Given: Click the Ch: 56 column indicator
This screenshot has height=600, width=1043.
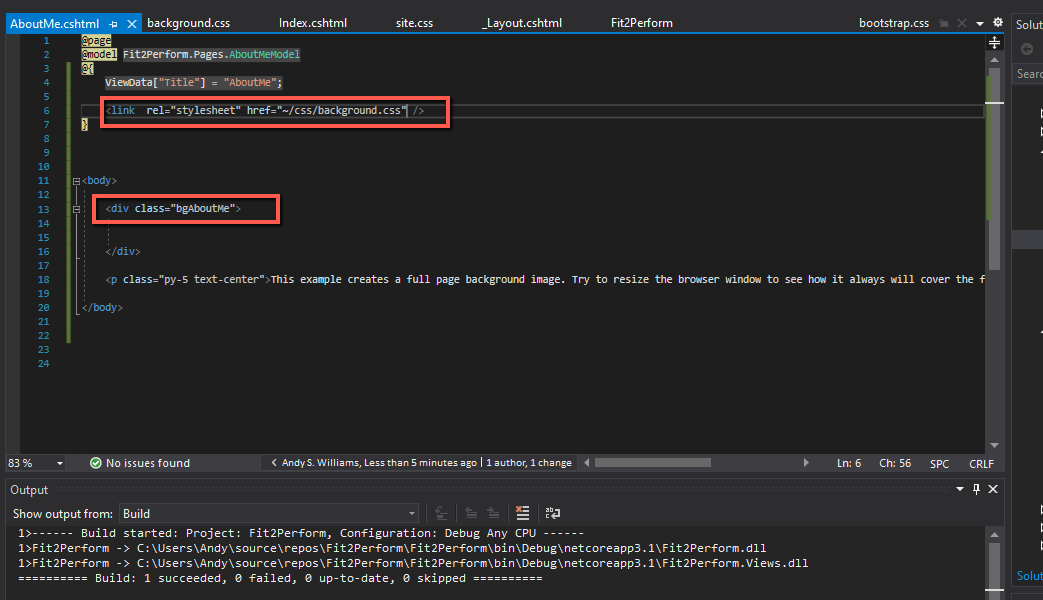Looking at the screenshot, I should tap(895, 463).
